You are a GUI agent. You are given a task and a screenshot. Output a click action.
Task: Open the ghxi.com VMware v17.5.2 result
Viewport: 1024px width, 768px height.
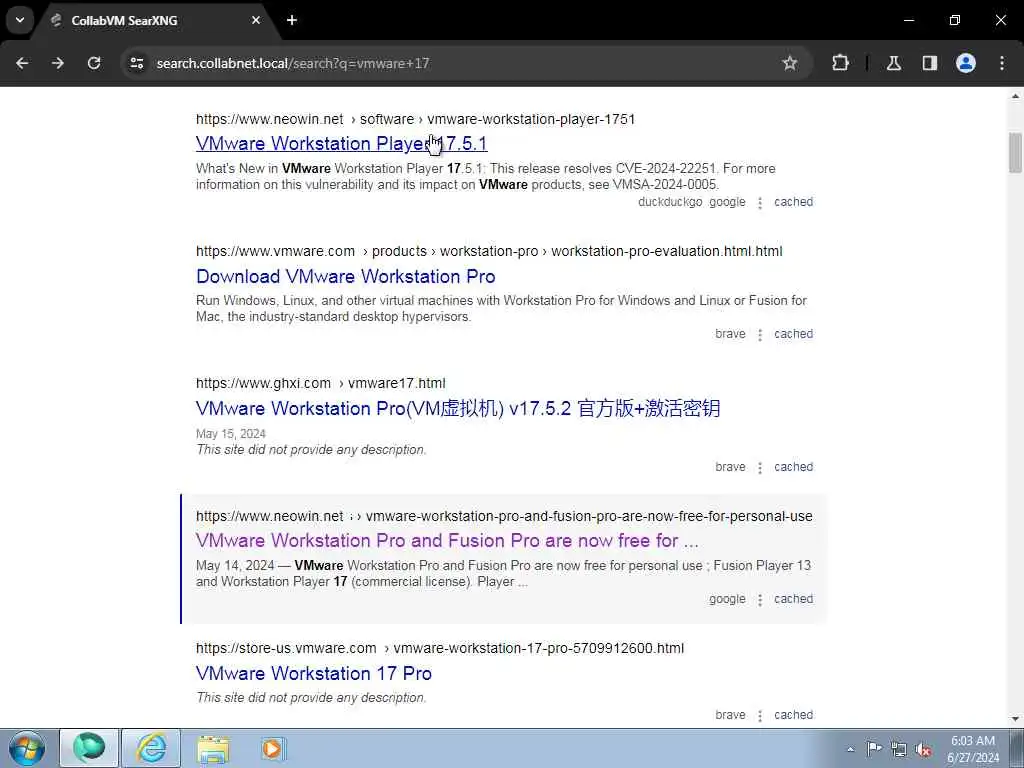(458, 409)
